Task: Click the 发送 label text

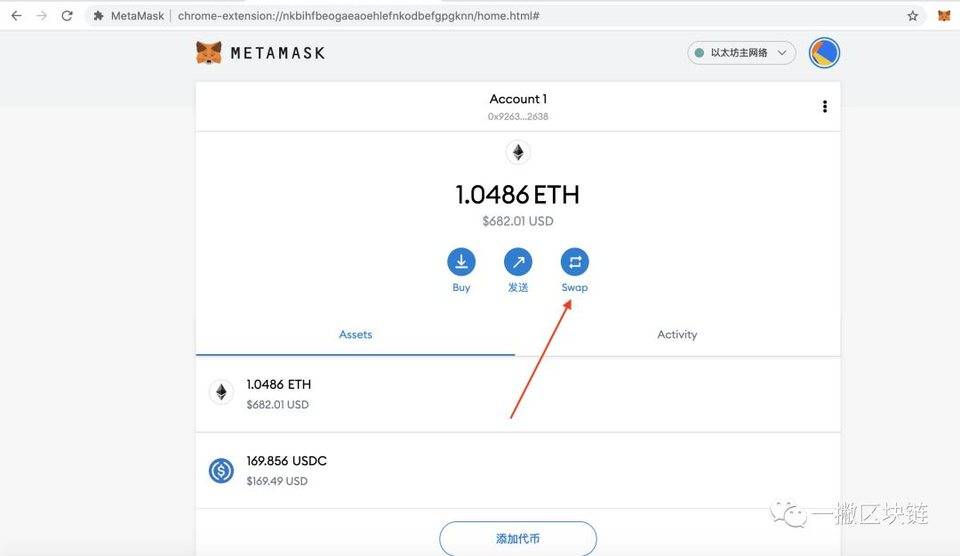Action: tap(518, 288)
